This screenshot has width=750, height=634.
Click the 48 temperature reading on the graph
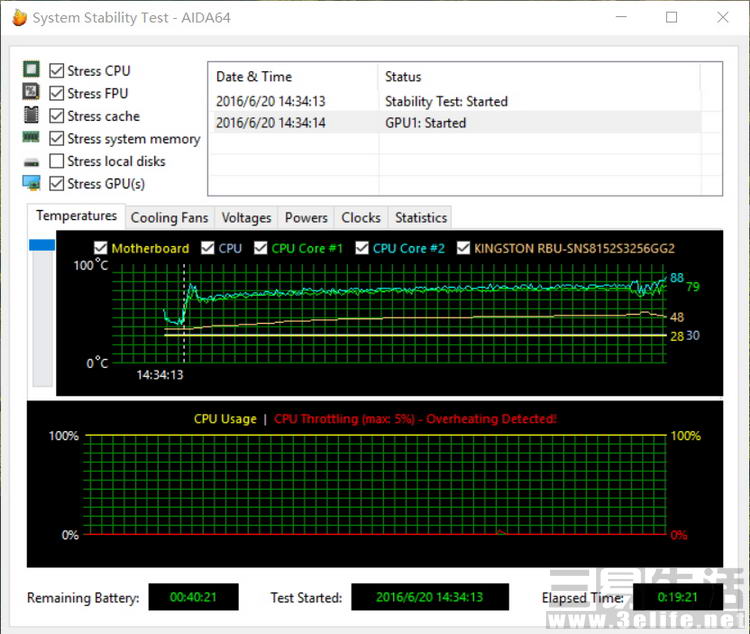[x=677, y=317]
